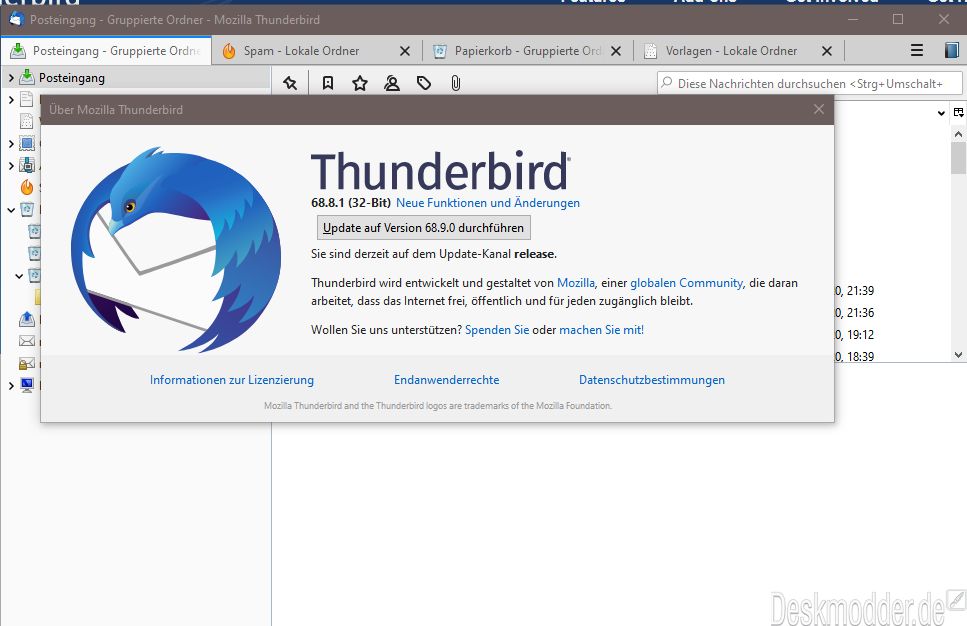Toggle the address book contacts quick filter
This screenshot has width=967, height=626.
(x=392, y=83)
